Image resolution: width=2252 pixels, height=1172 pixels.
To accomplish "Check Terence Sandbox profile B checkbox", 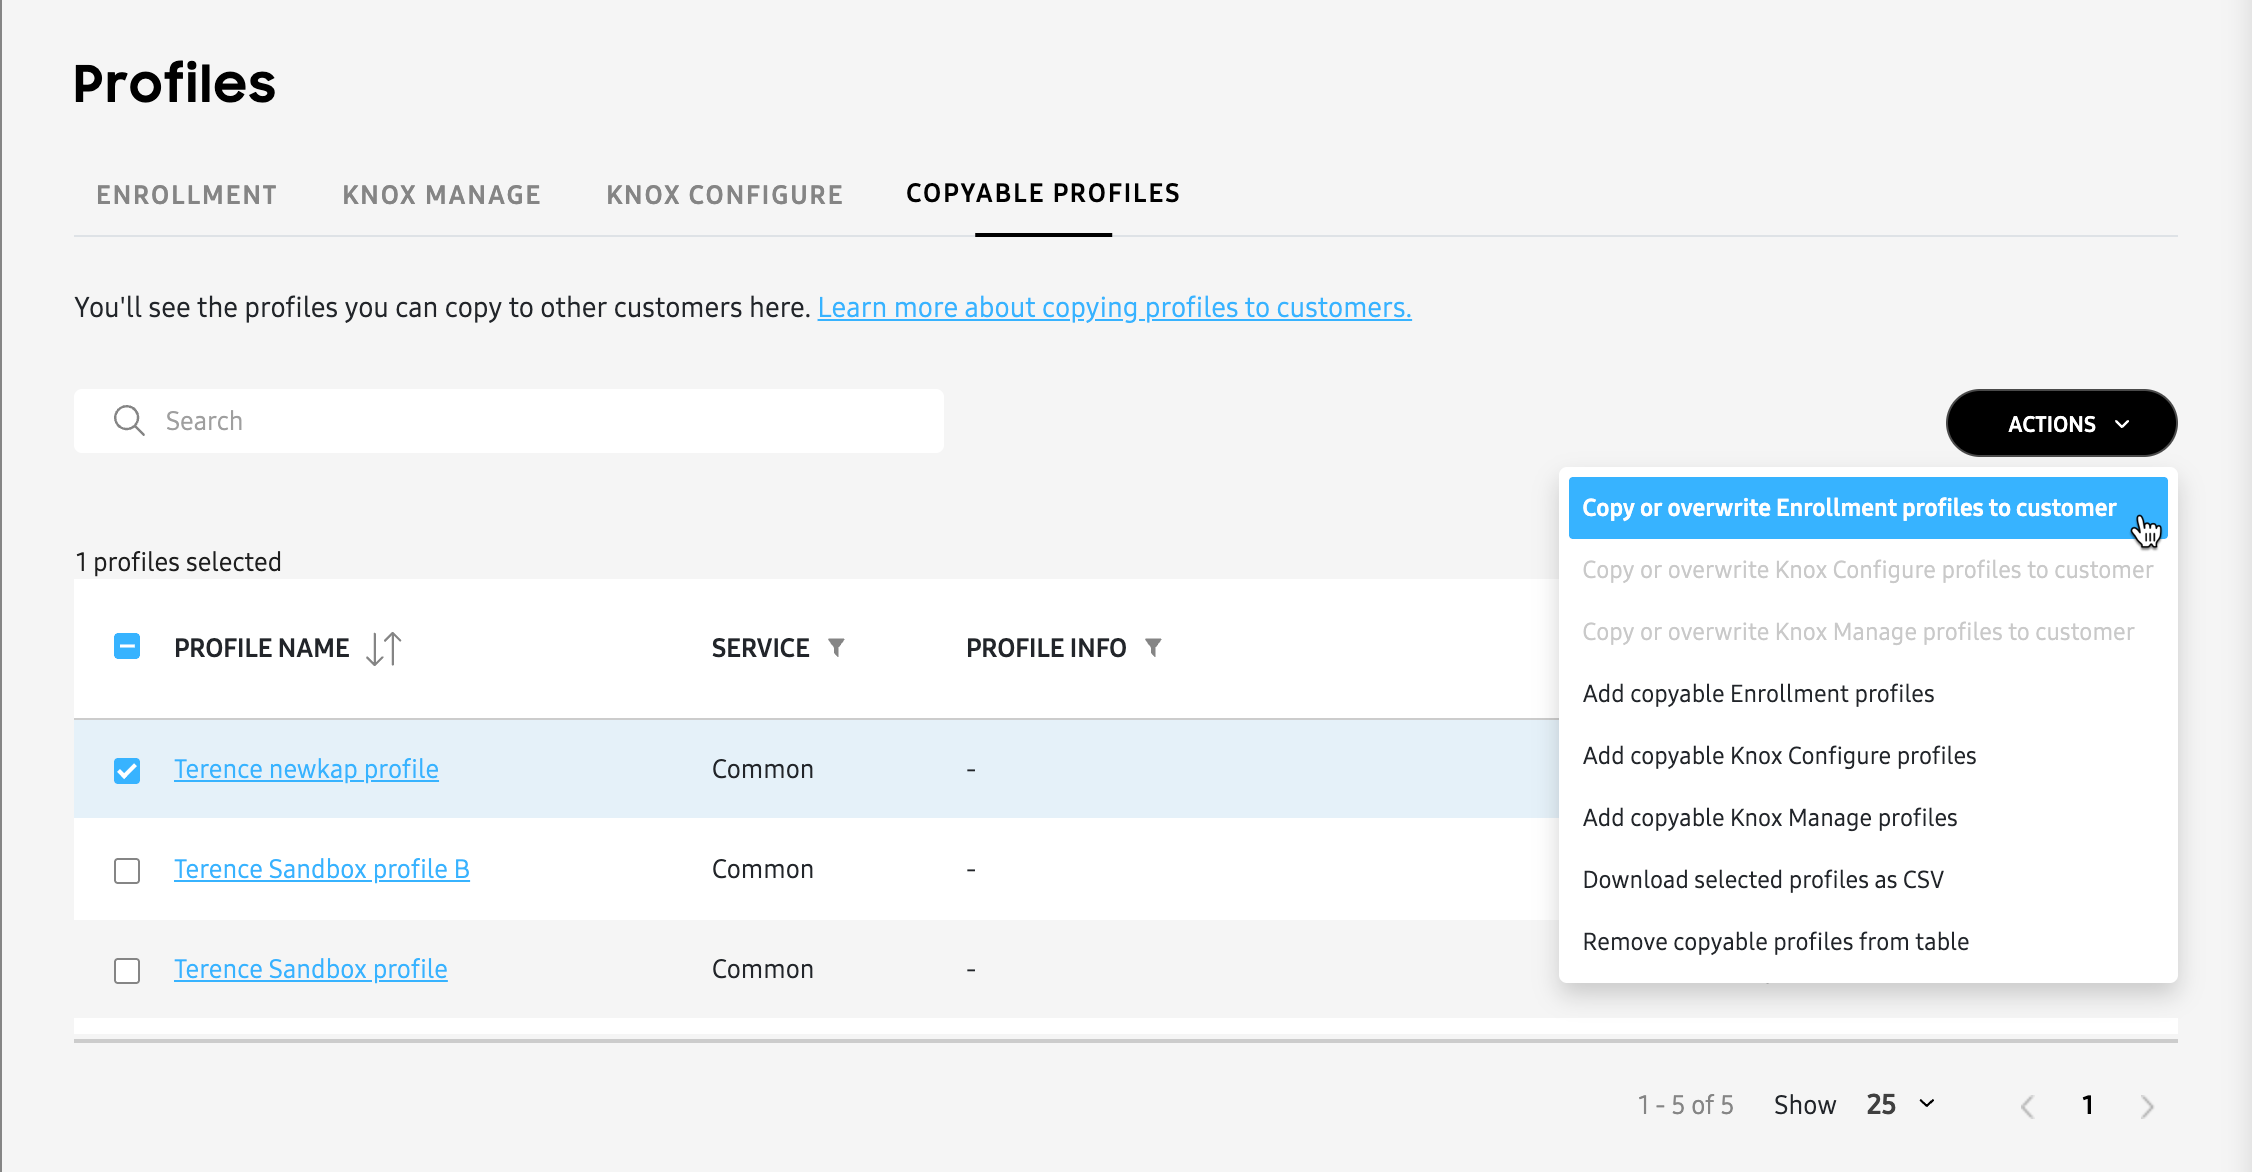I will [127, 870].
